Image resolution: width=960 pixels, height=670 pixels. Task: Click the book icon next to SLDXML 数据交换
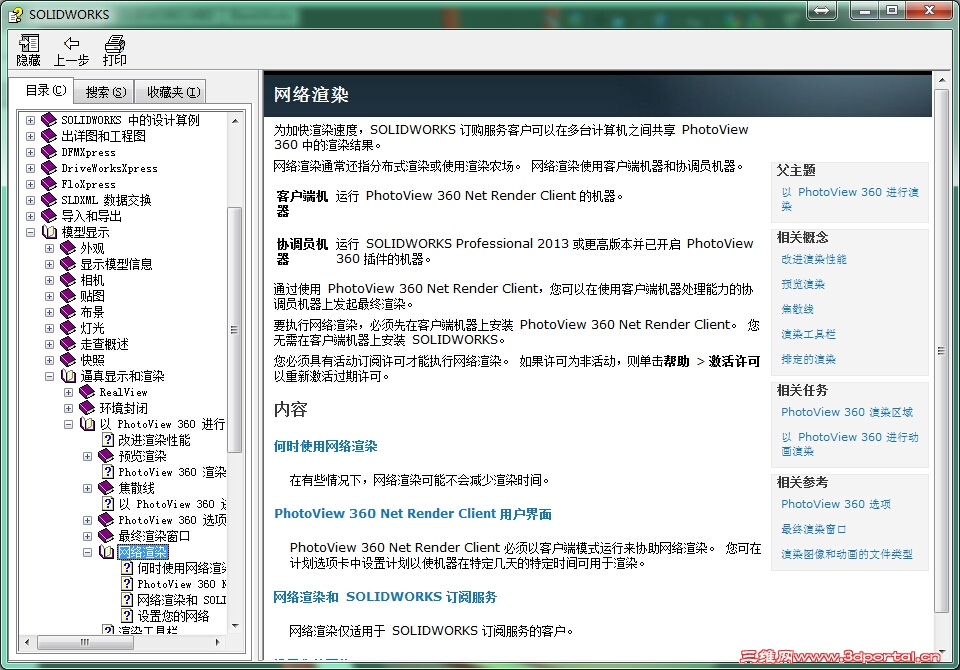[x=49, y=200]
